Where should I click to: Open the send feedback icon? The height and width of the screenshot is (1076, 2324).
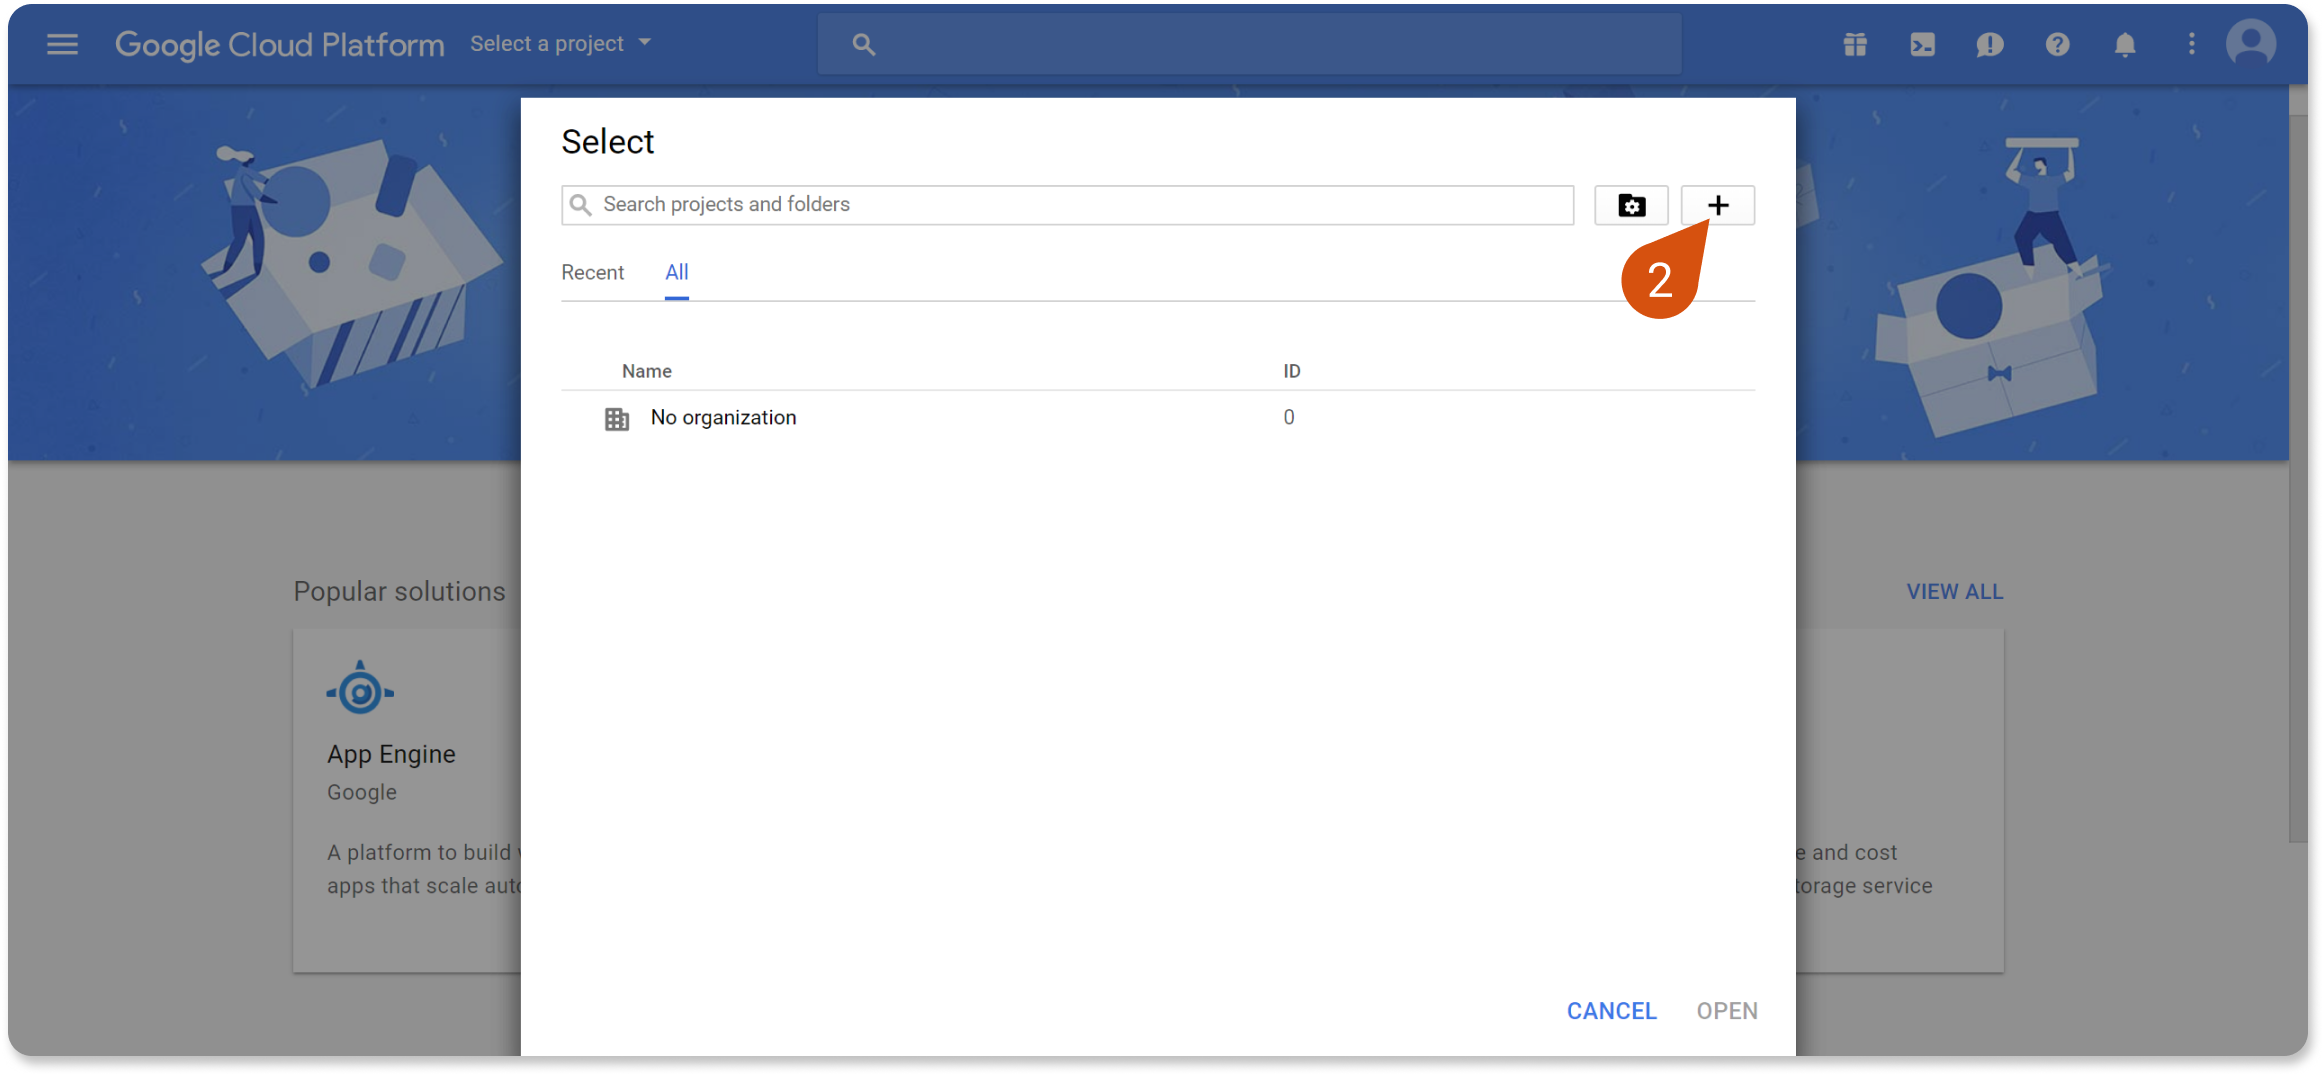click(1989, 44)
